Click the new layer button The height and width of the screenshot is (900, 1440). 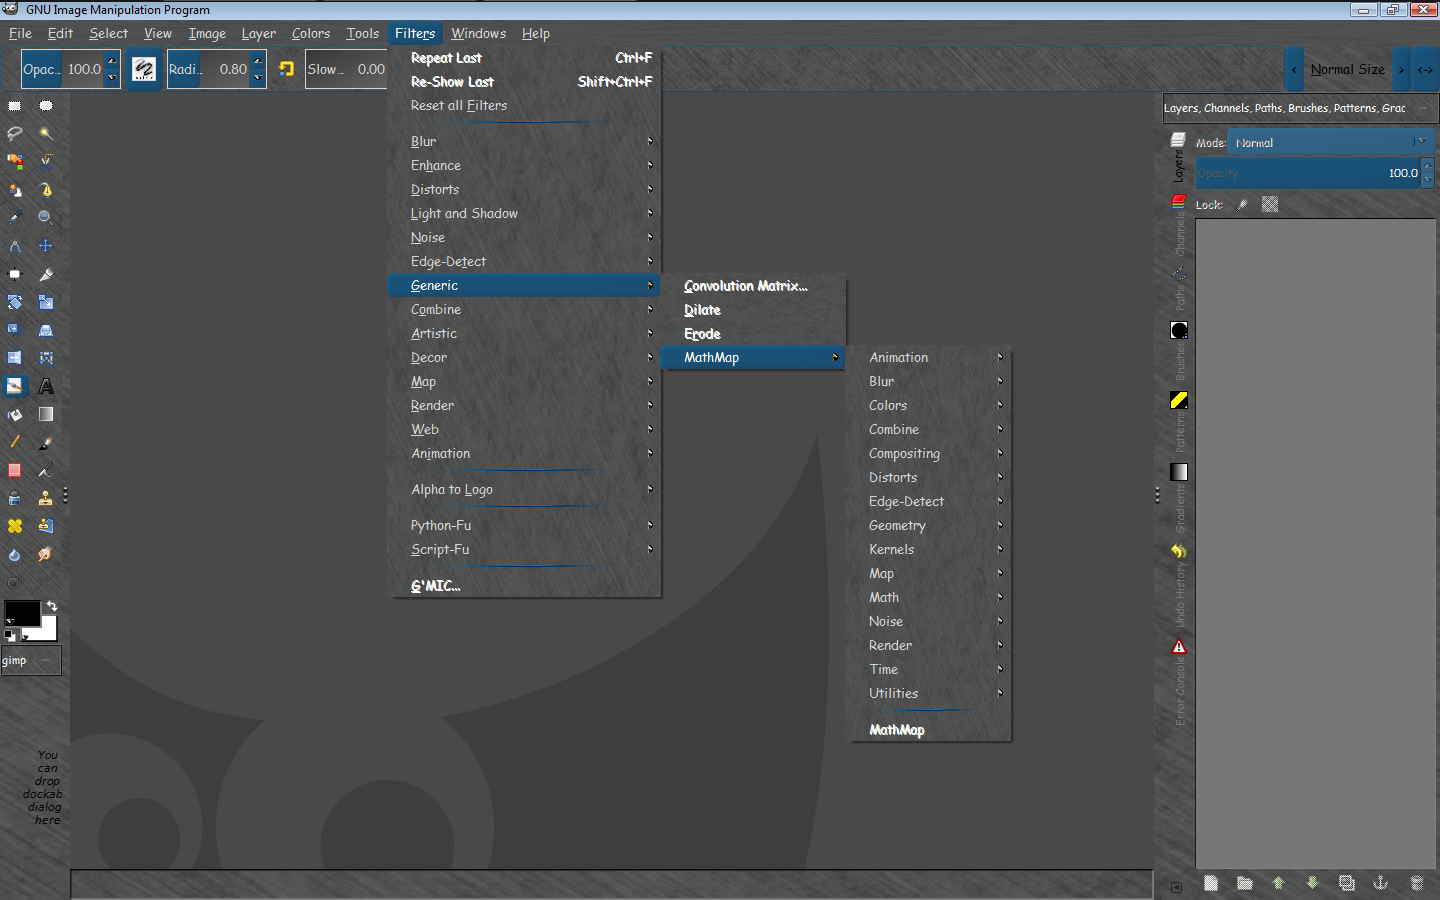pyautogui.click(x=1211, y=883)
